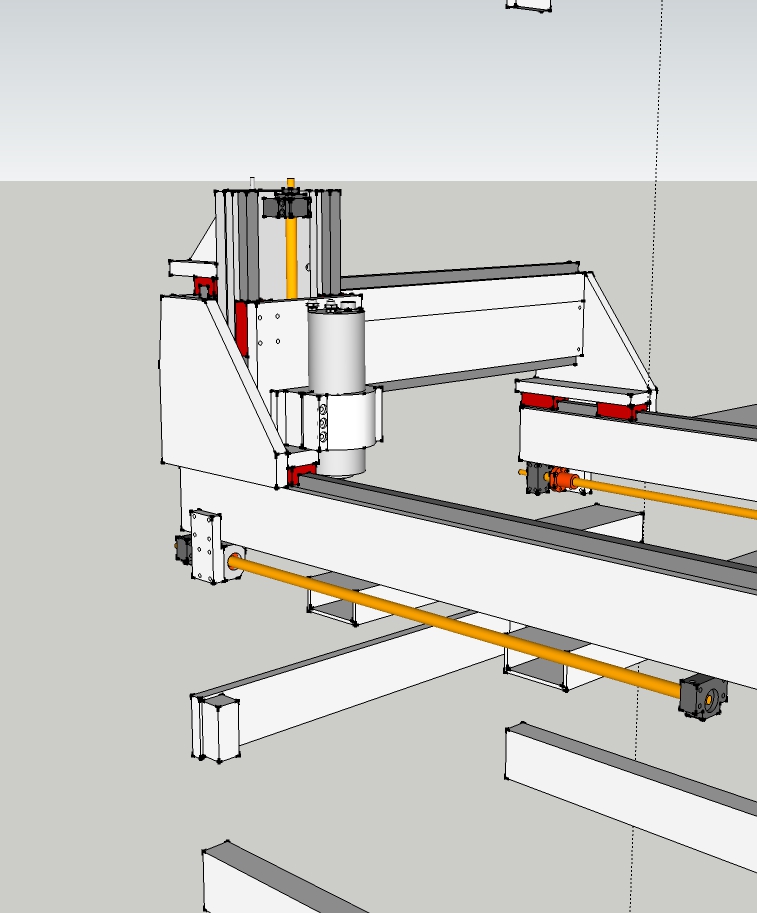Screen dimensions: 757x913
Task: Click the red bearing block beneath the spindle
Action: [x=300, y=473]
